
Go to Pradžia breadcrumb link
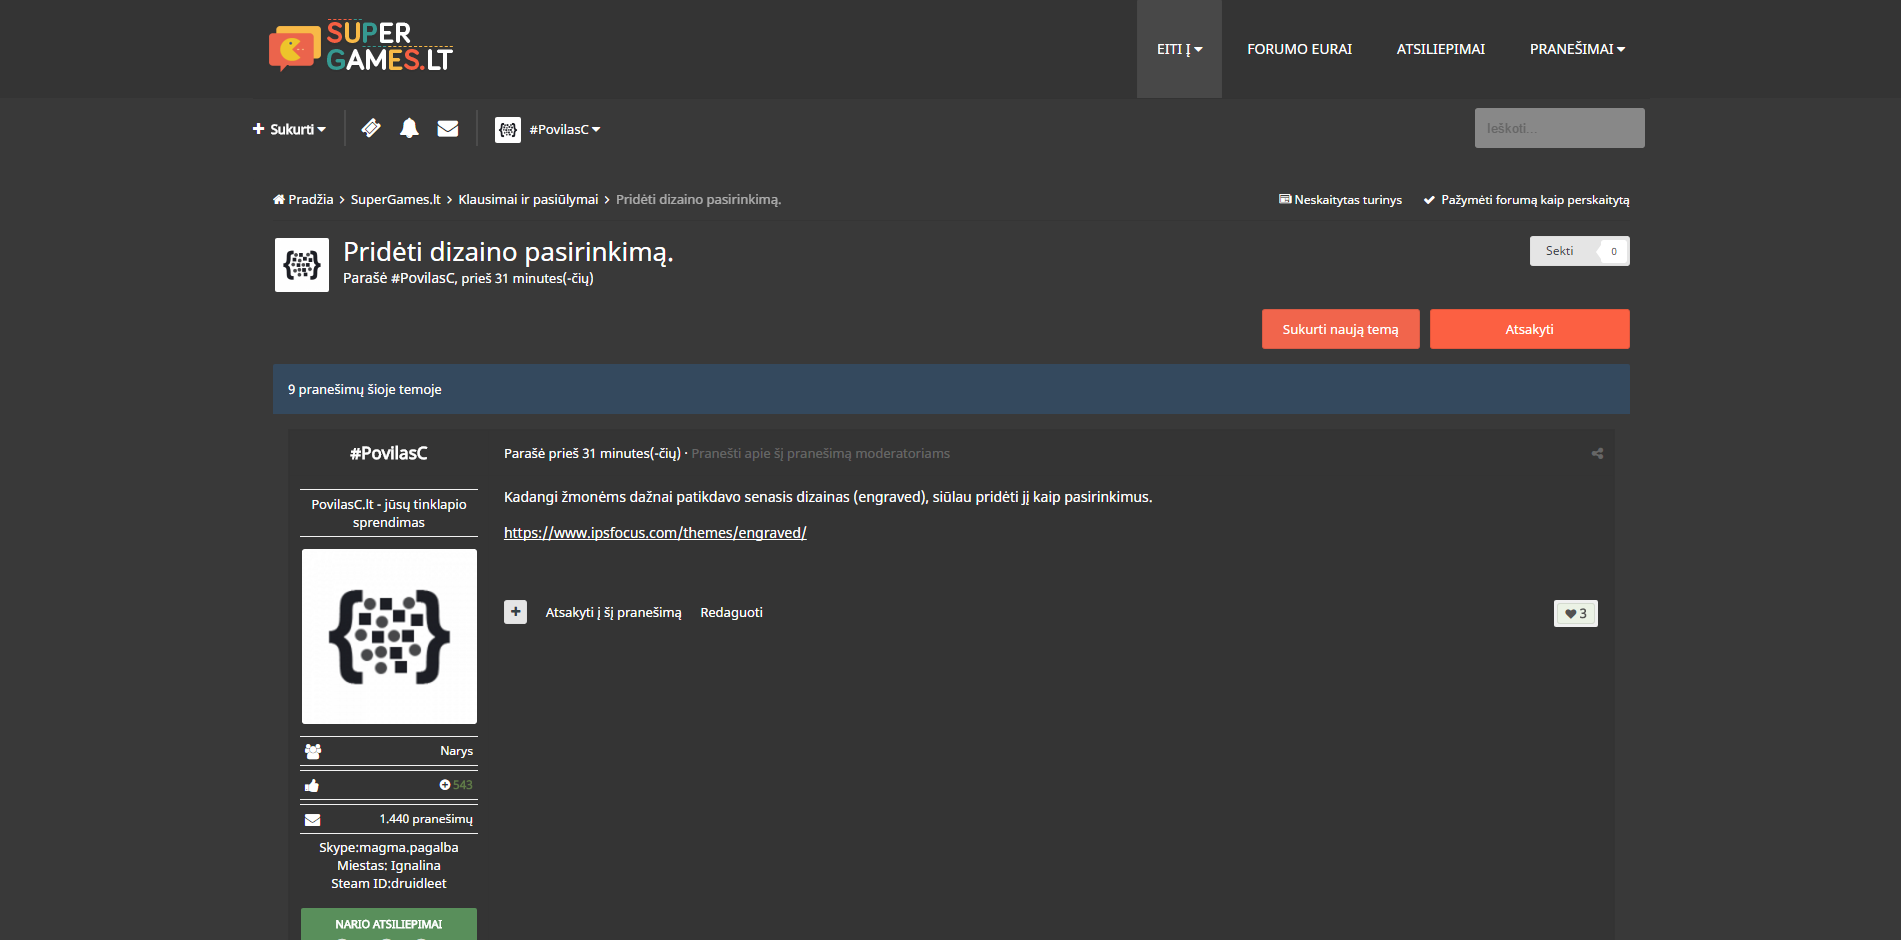311,199
